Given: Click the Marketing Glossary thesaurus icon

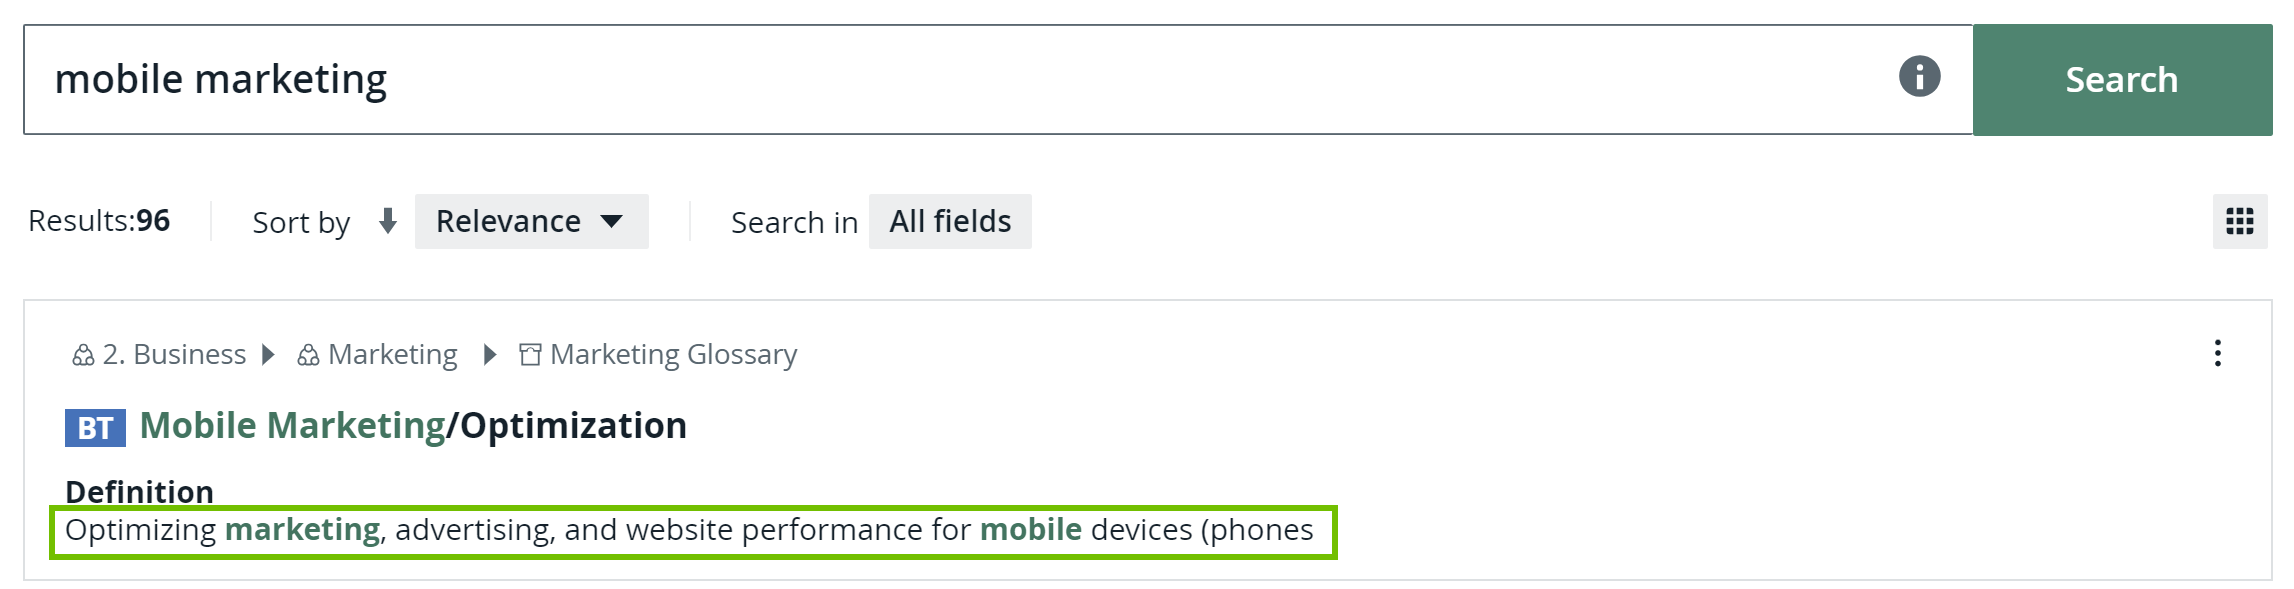Looking at the screenshot, I should point(530,355).
